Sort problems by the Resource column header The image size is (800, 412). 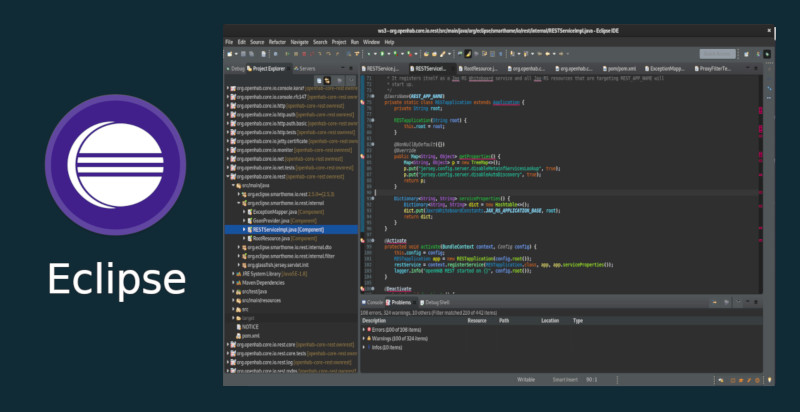(477, 321)
